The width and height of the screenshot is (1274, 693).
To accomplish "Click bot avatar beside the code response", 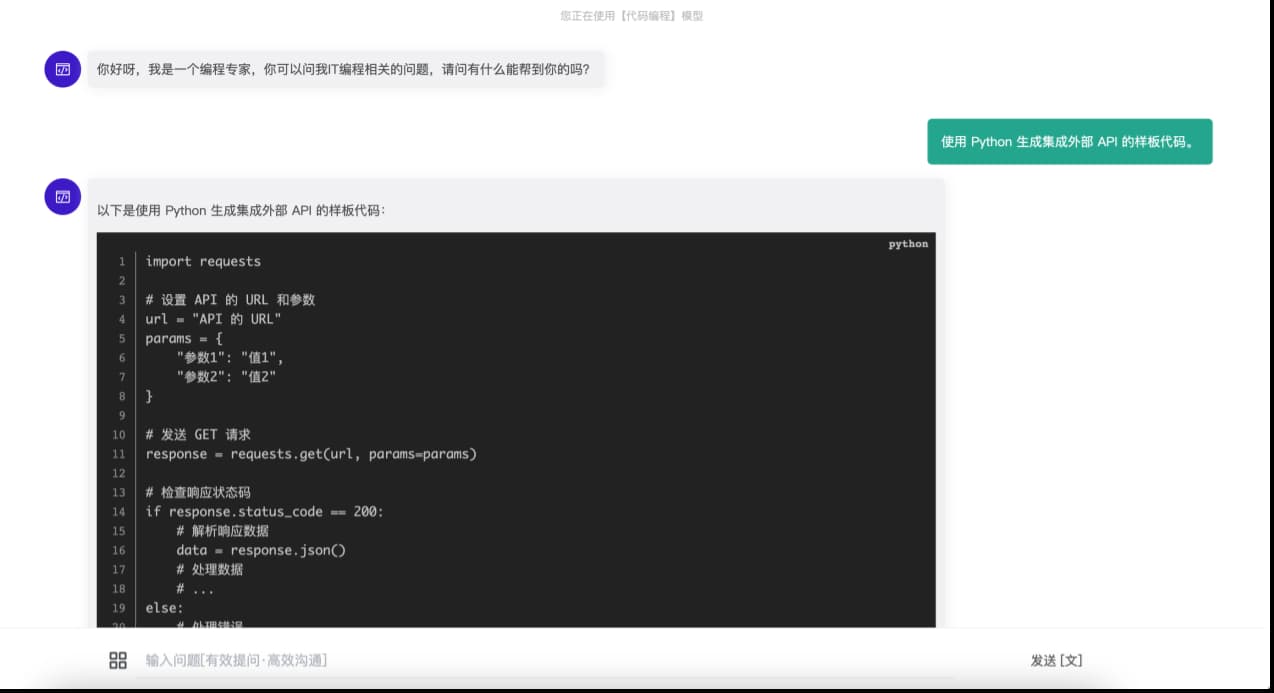I will (x=62, y=197).
